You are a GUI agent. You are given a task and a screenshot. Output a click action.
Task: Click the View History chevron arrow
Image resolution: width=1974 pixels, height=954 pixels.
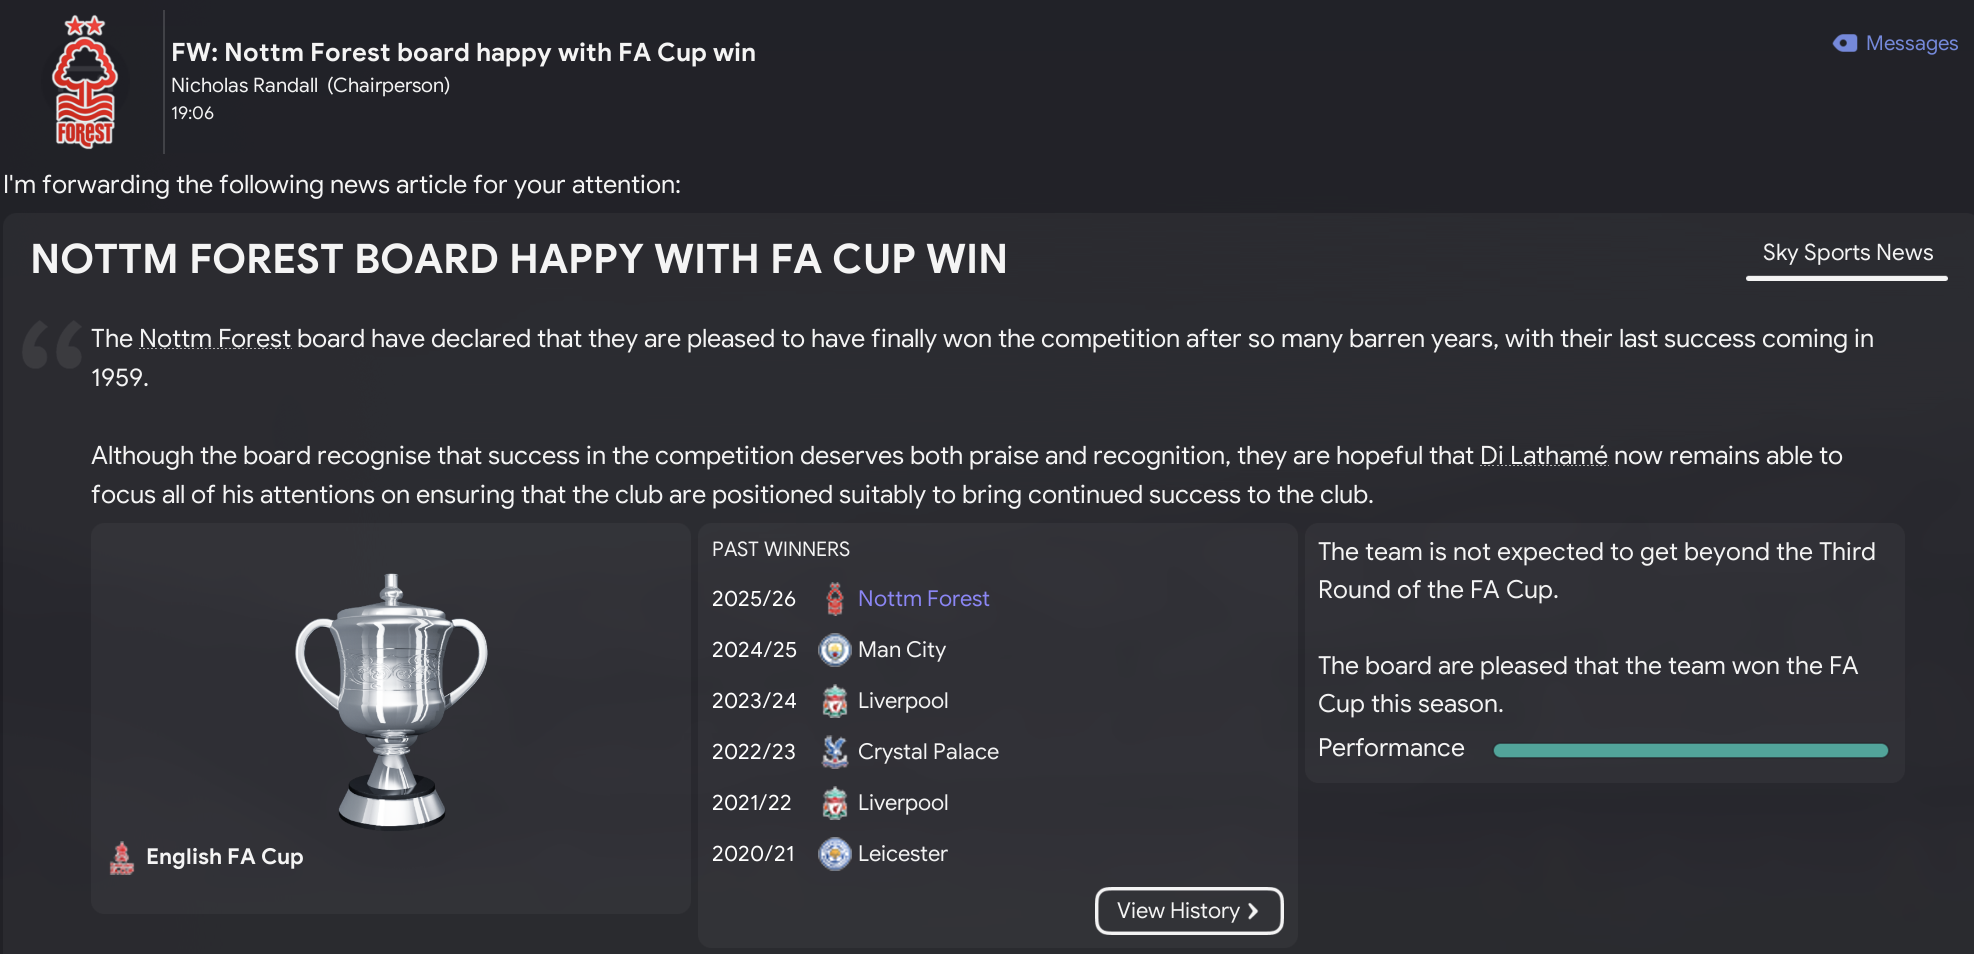click(x=1253, y=911)
